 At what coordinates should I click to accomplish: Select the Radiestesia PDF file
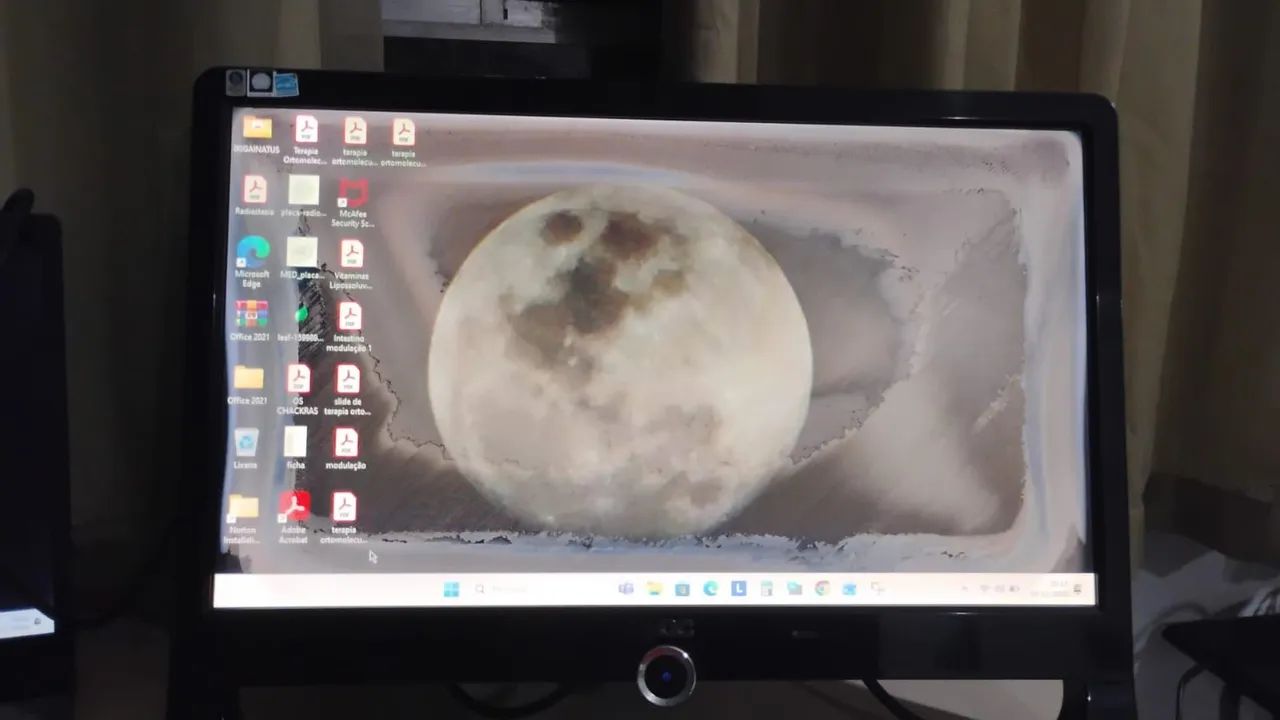tap(255, 190)
